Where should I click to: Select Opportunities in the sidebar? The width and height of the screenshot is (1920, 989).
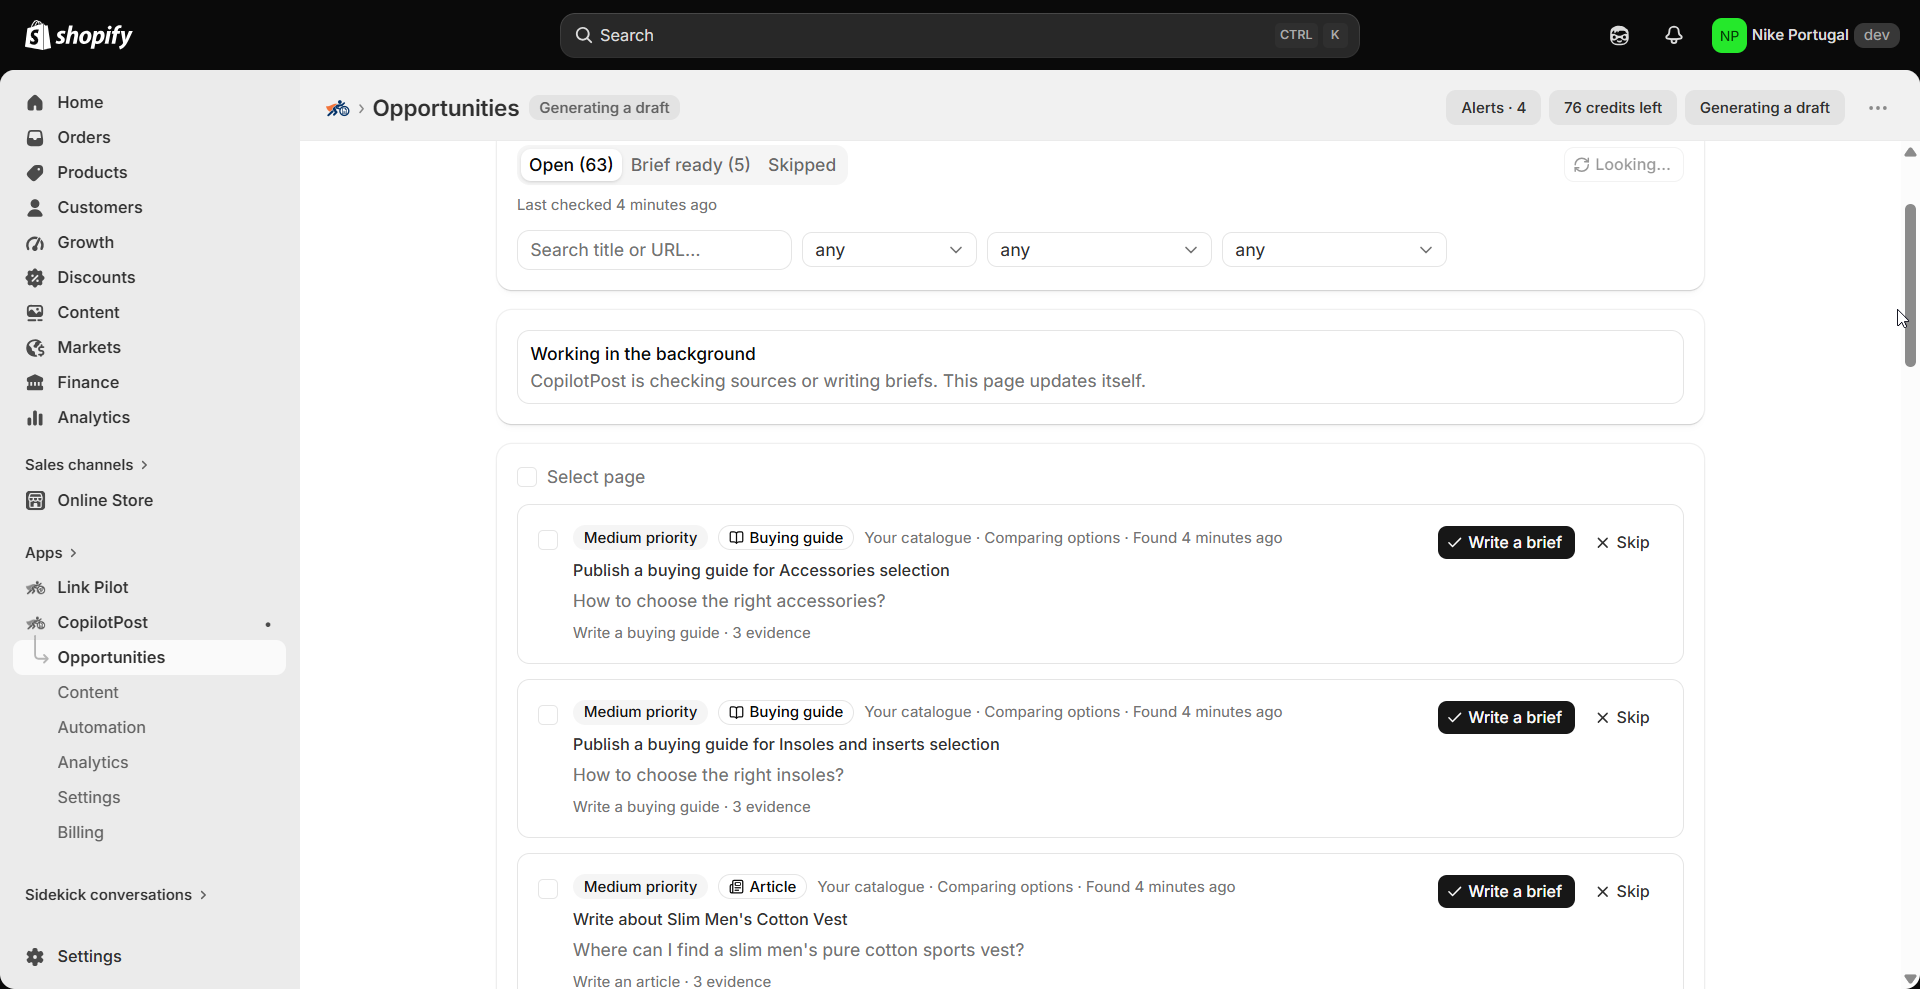150,657
